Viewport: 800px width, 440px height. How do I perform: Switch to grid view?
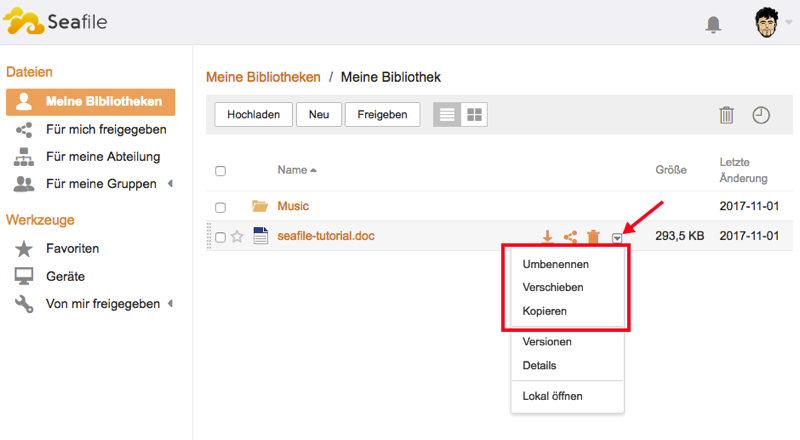pyautogui.click(x=474, y=115)
